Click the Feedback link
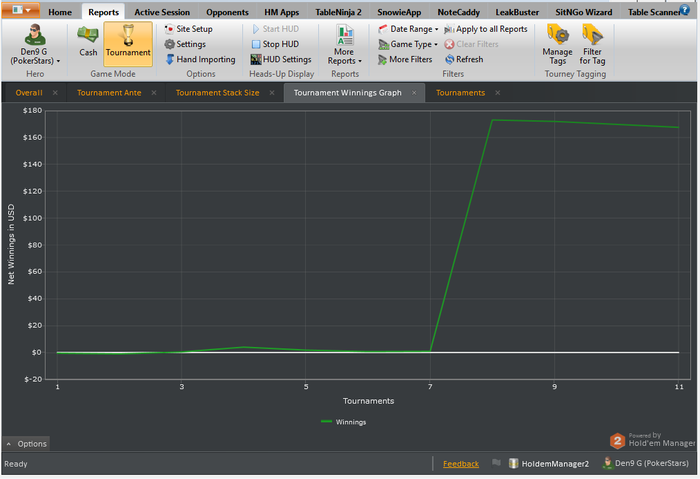Screen dimensions: 700x479 tap(461, 464)
